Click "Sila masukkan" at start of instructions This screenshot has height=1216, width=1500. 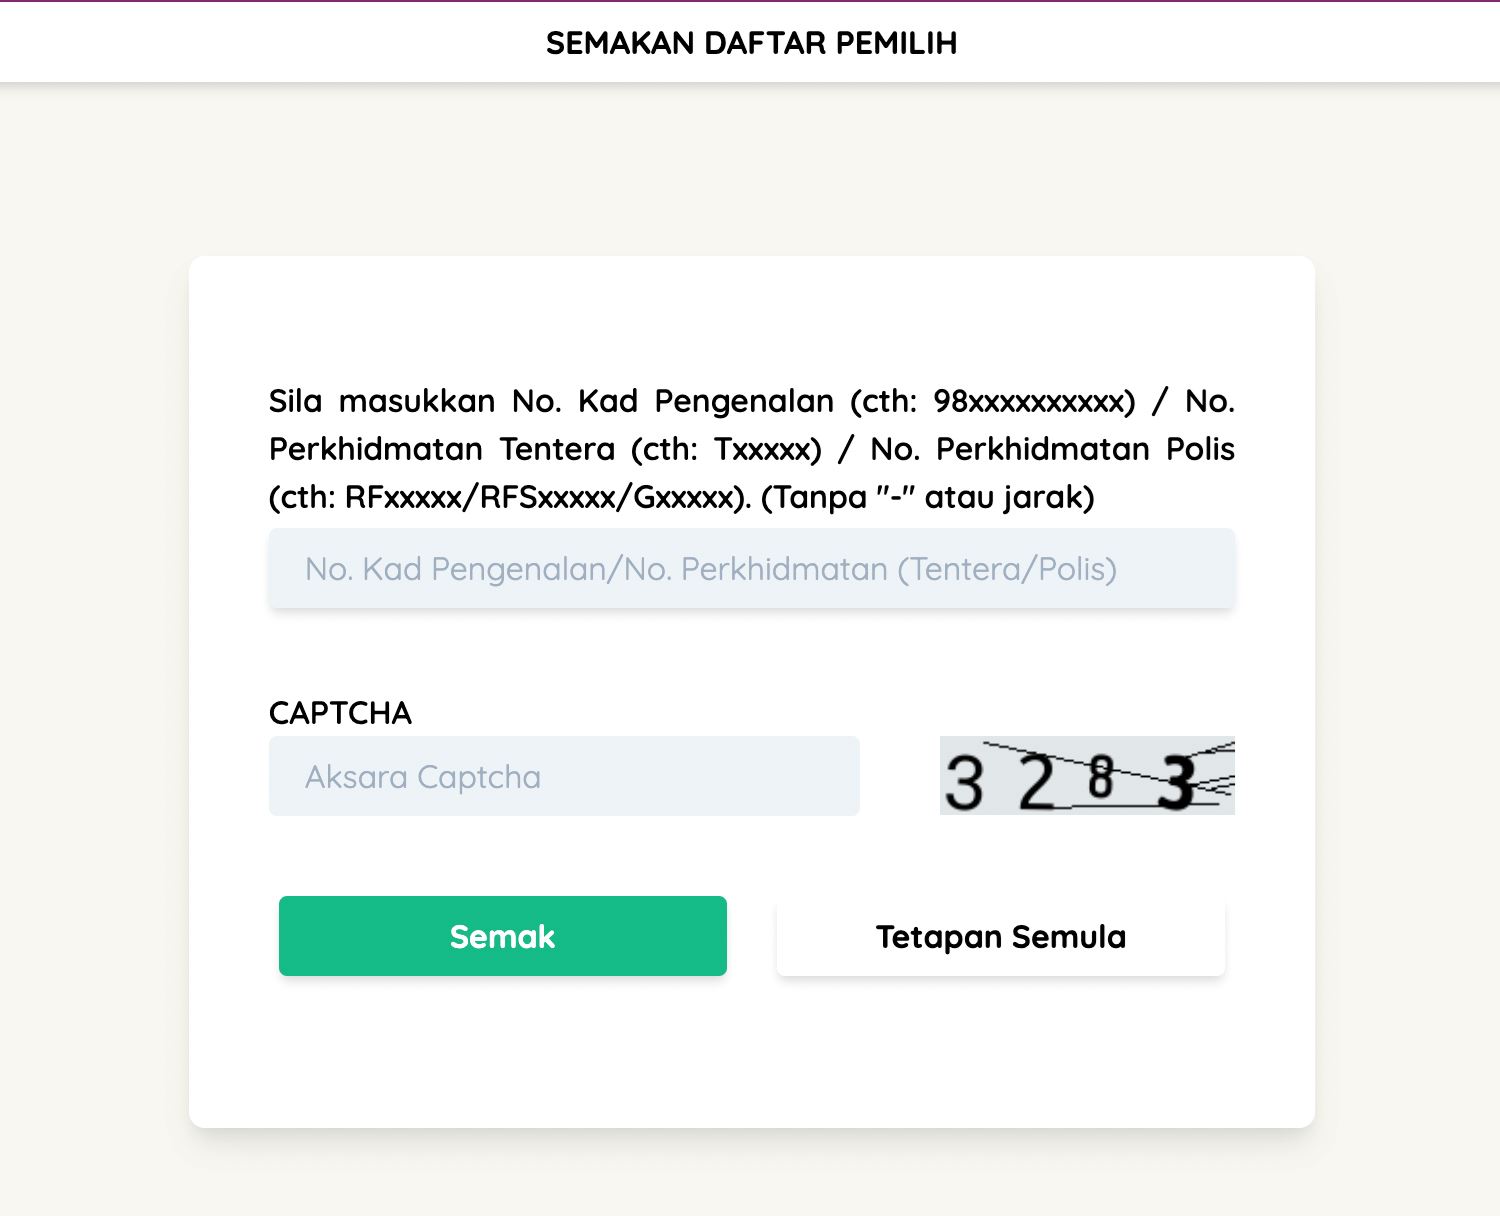tap(381, 401)
